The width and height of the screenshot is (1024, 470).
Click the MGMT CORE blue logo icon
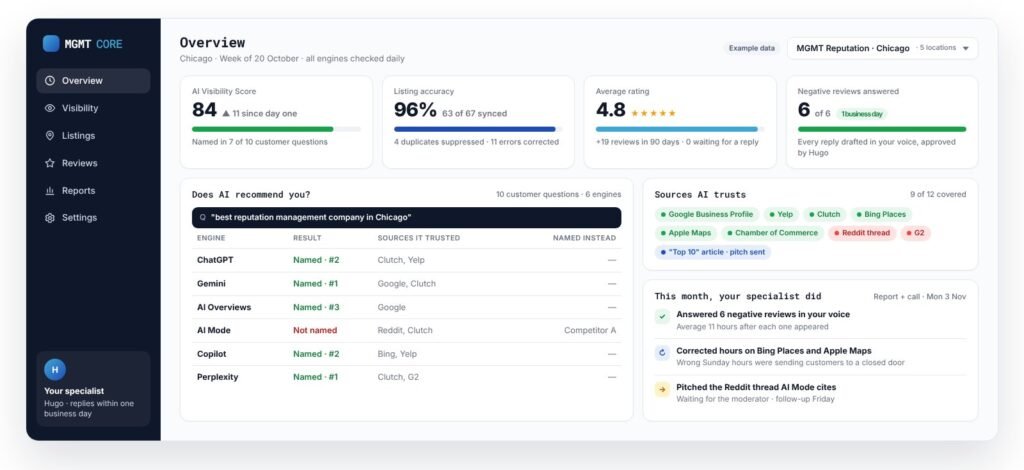pos(51,44)
